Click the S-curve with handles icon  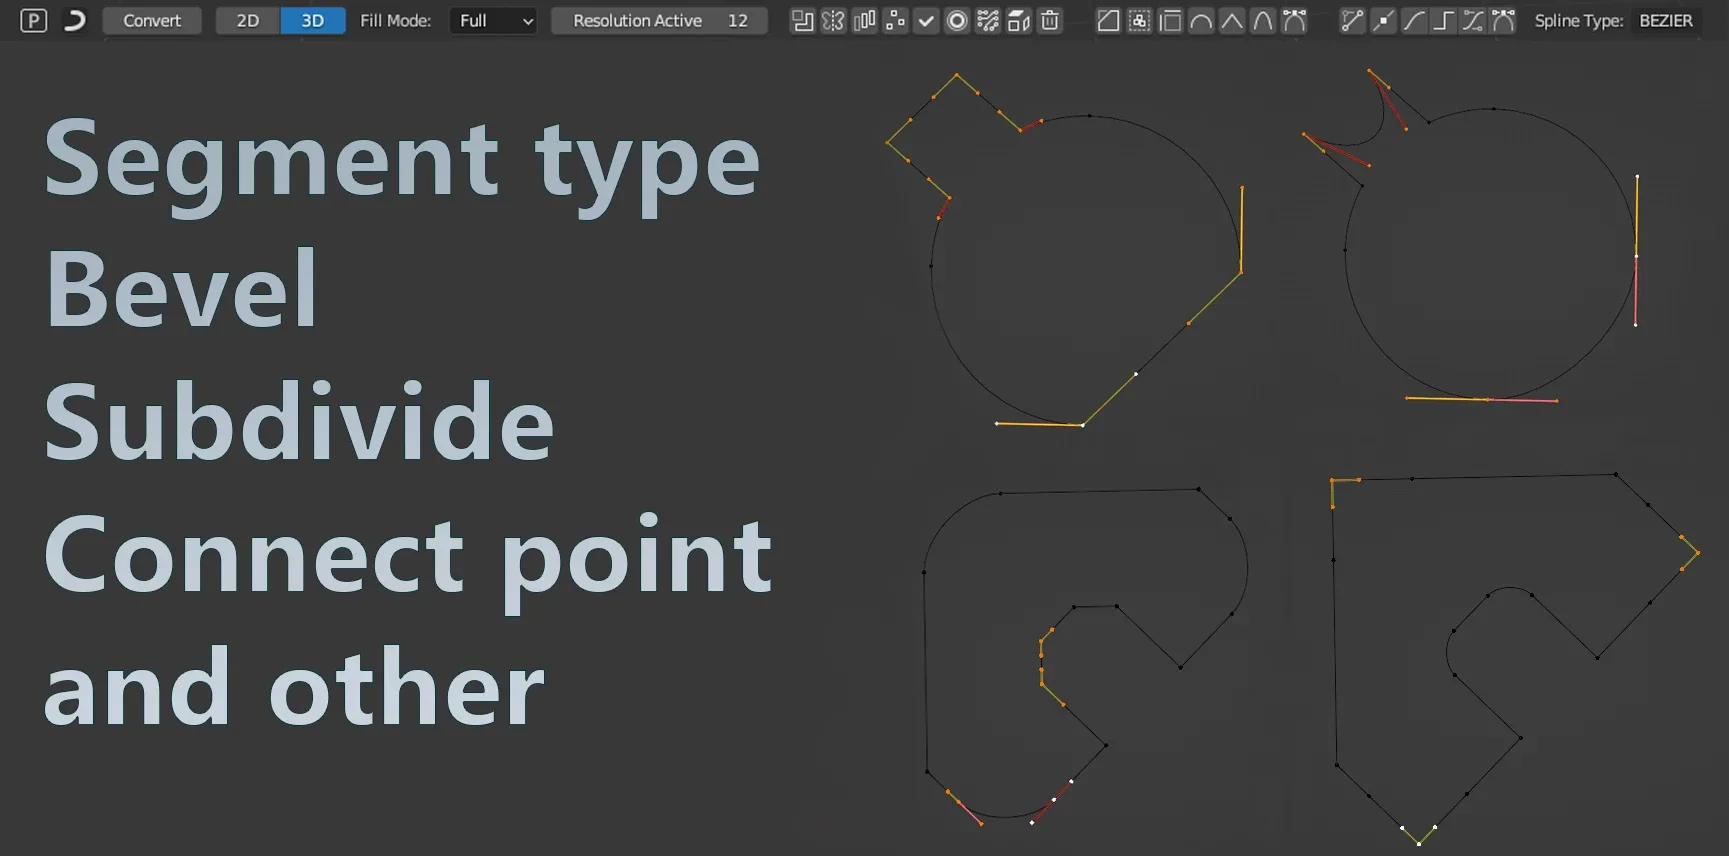(x=1473, y=20)
